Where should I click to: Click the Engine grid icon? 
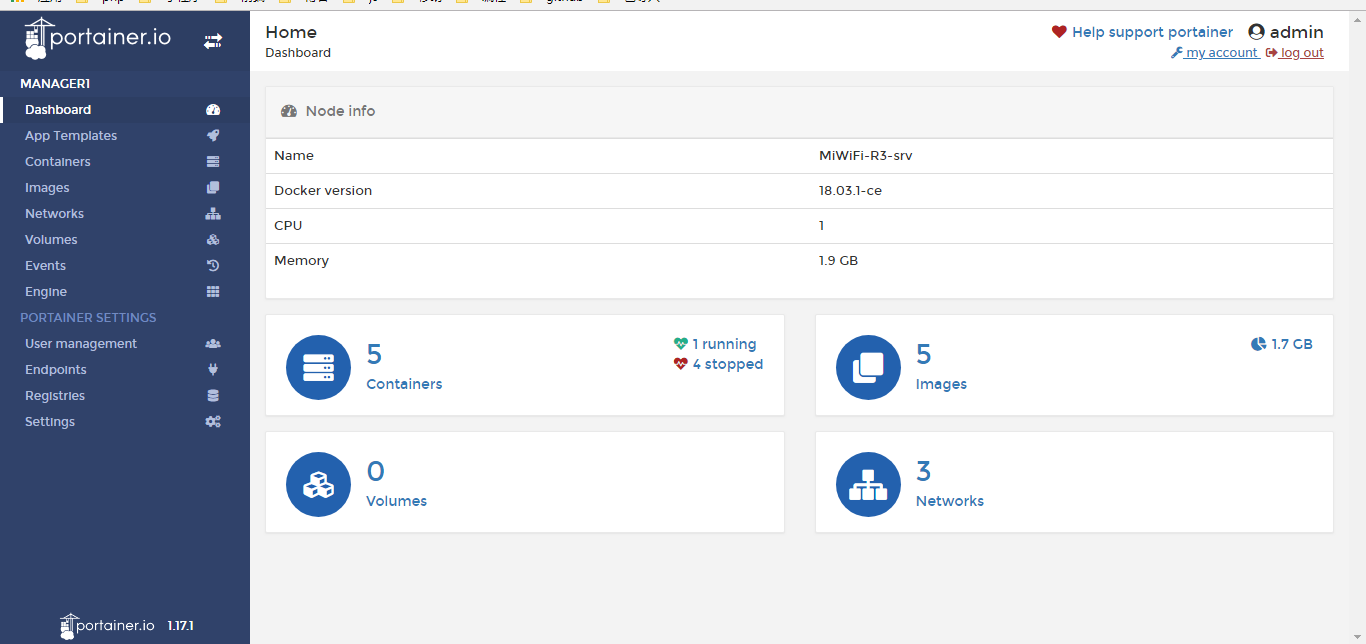(x=212, y=291)
